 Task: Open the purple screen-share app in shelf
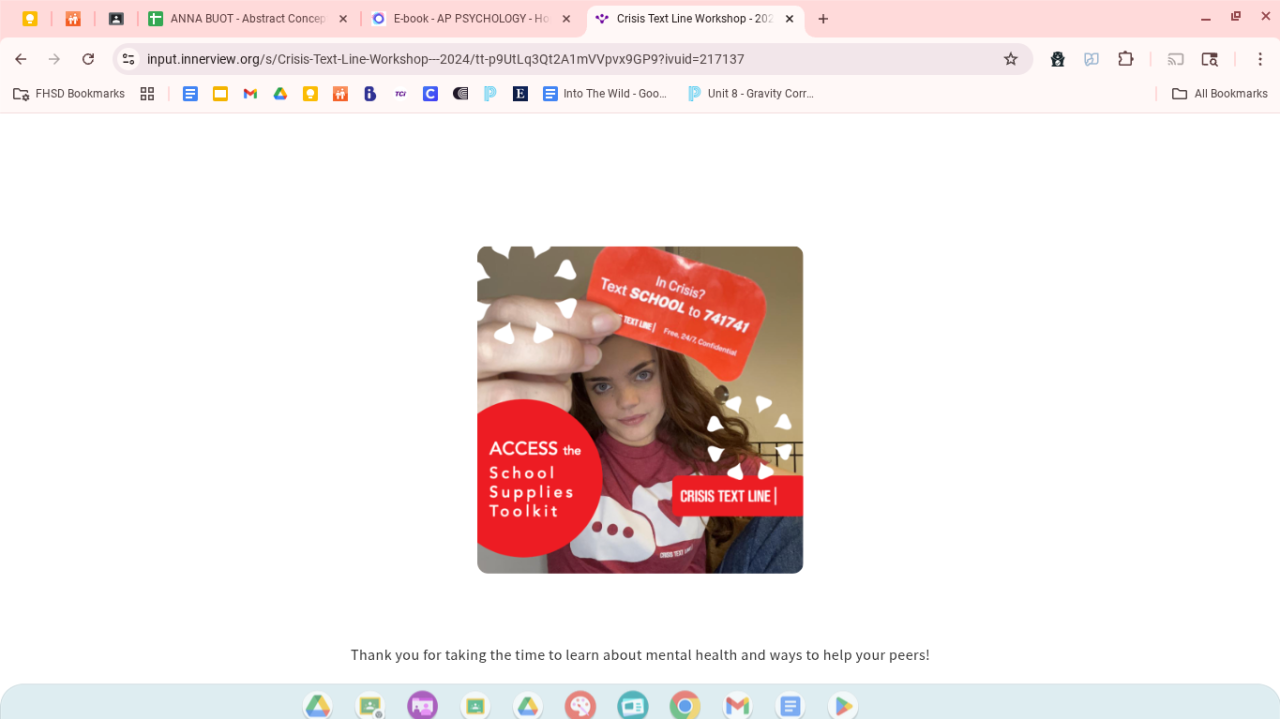[423, 706]
